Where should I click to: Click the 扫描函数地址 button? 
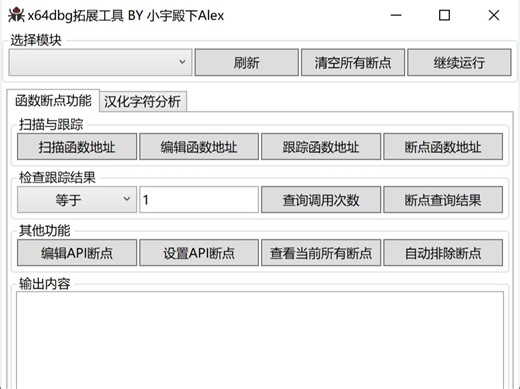click(x=77, y=147)
